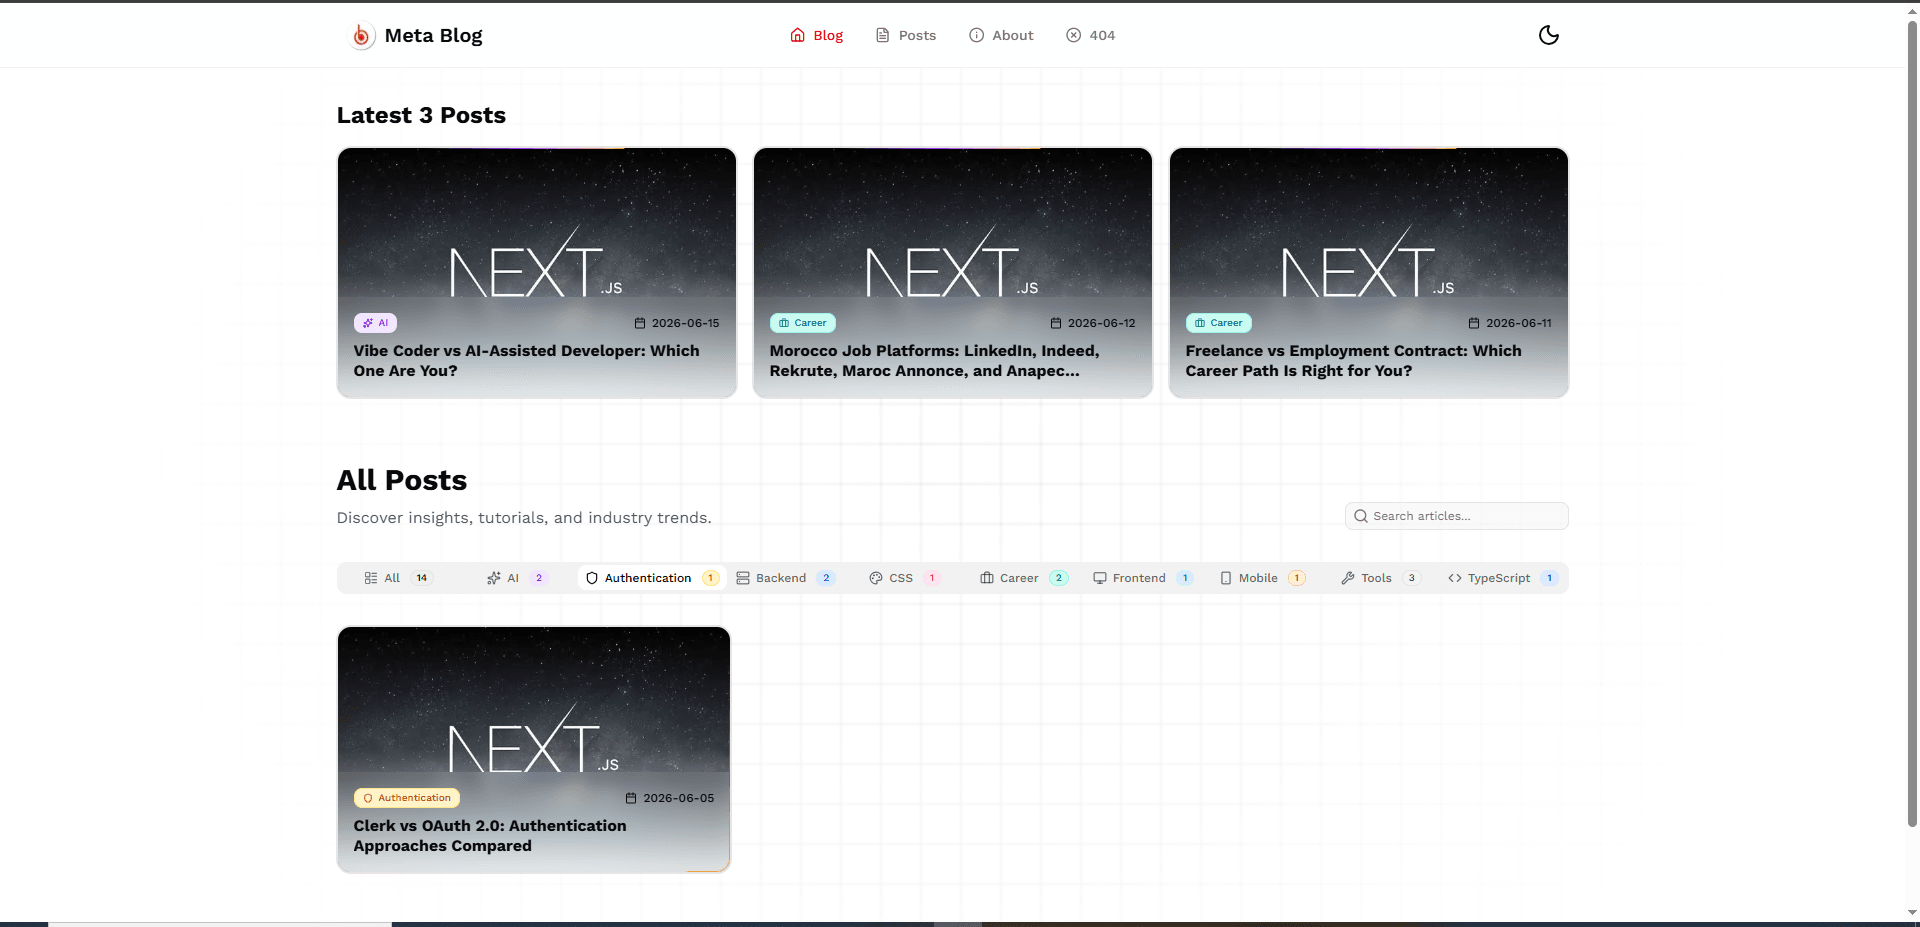
Task: Click the info icon beside About
Action: pos(976,35)
